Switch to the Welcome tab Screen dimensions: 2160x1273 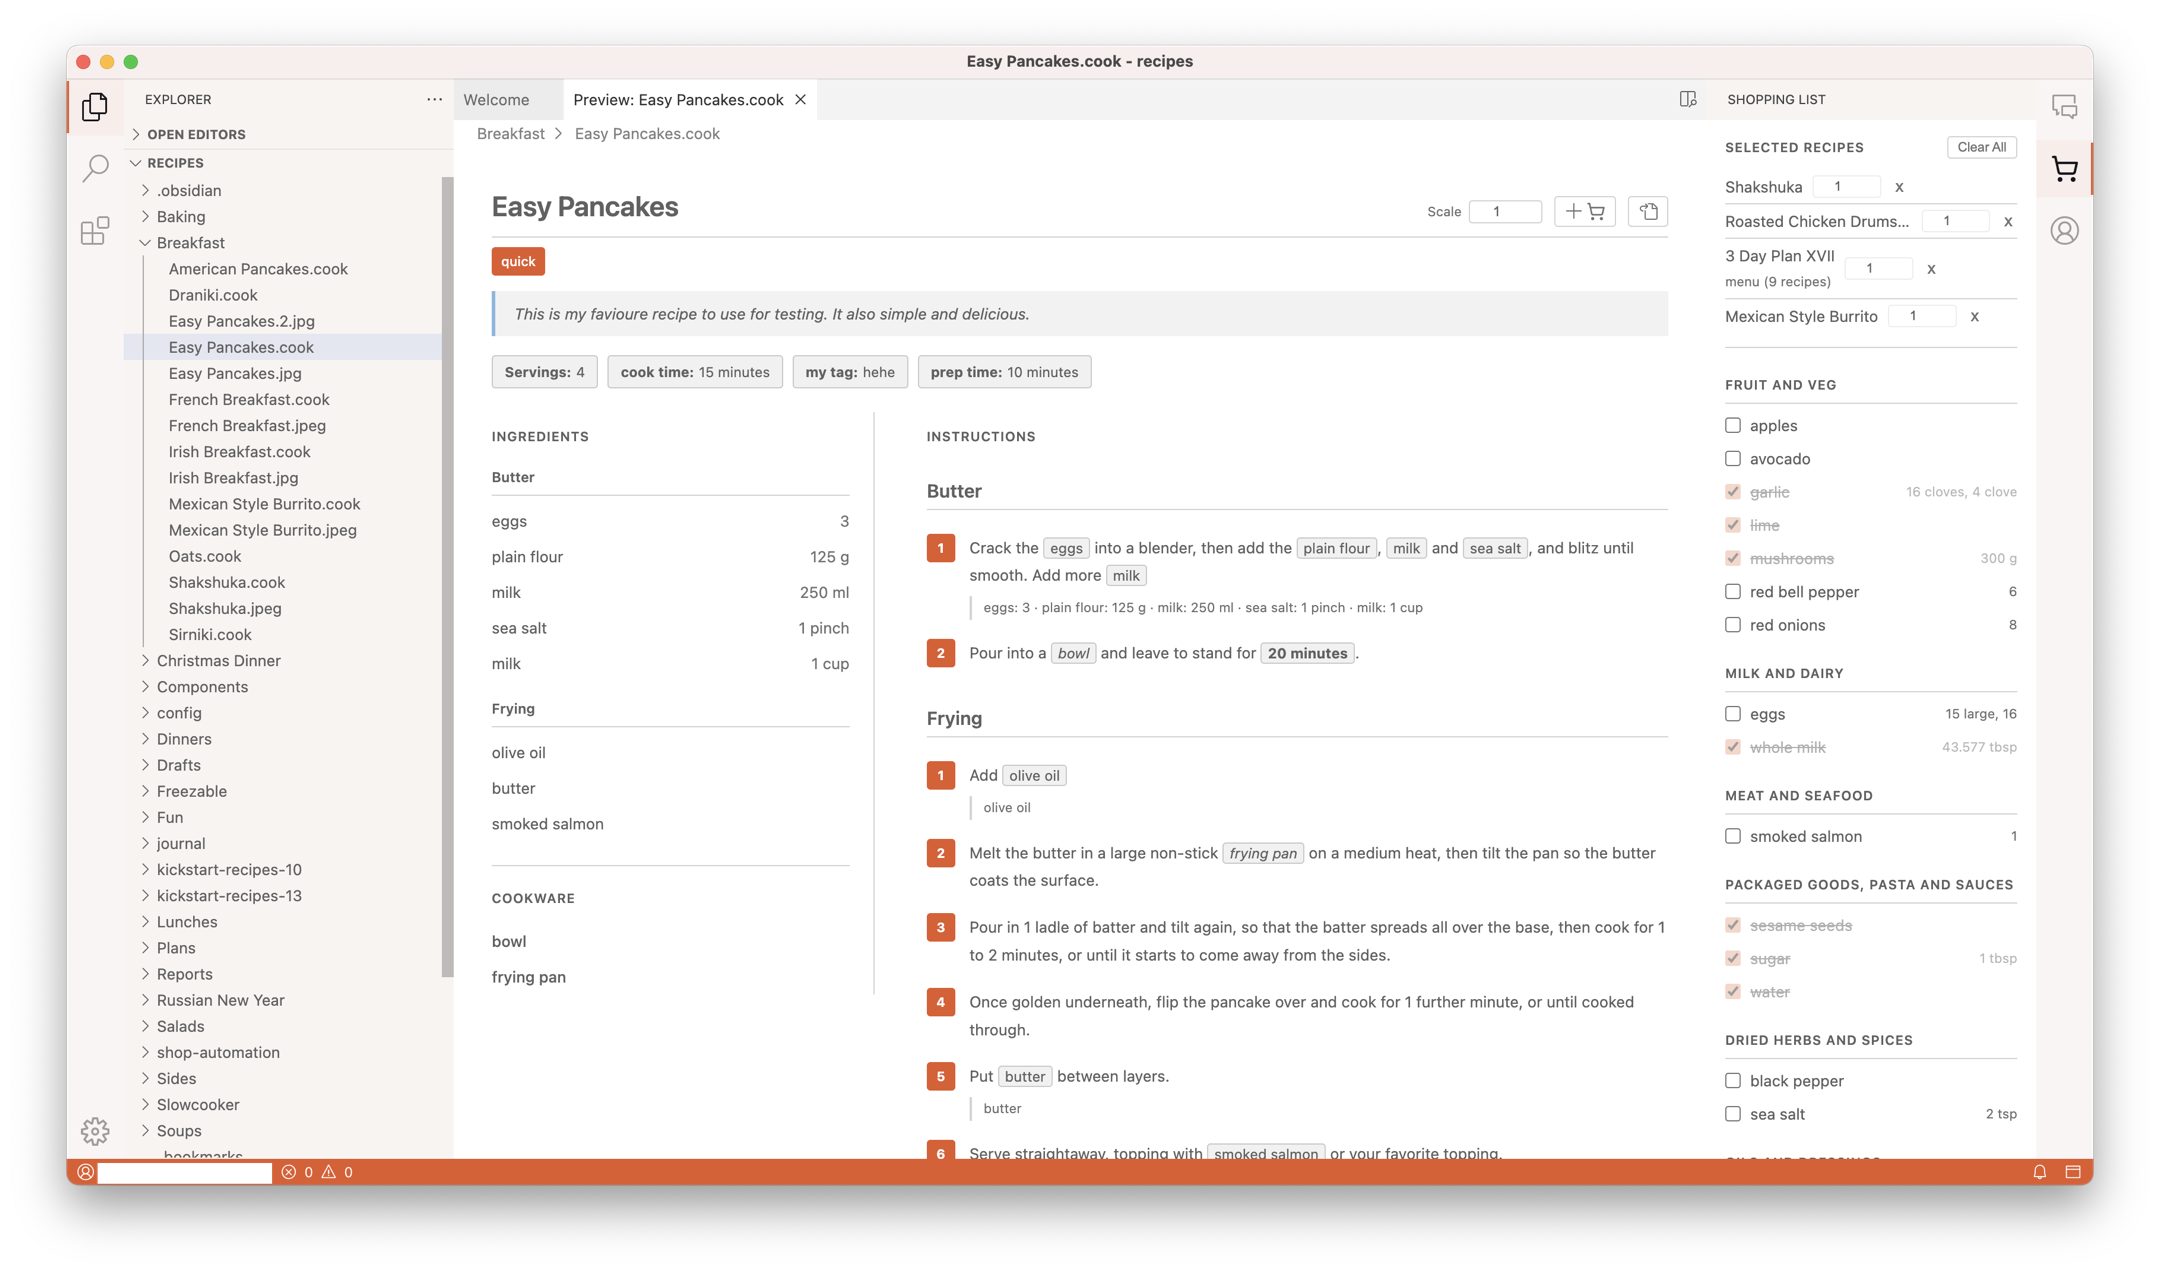tap(497, 99)
